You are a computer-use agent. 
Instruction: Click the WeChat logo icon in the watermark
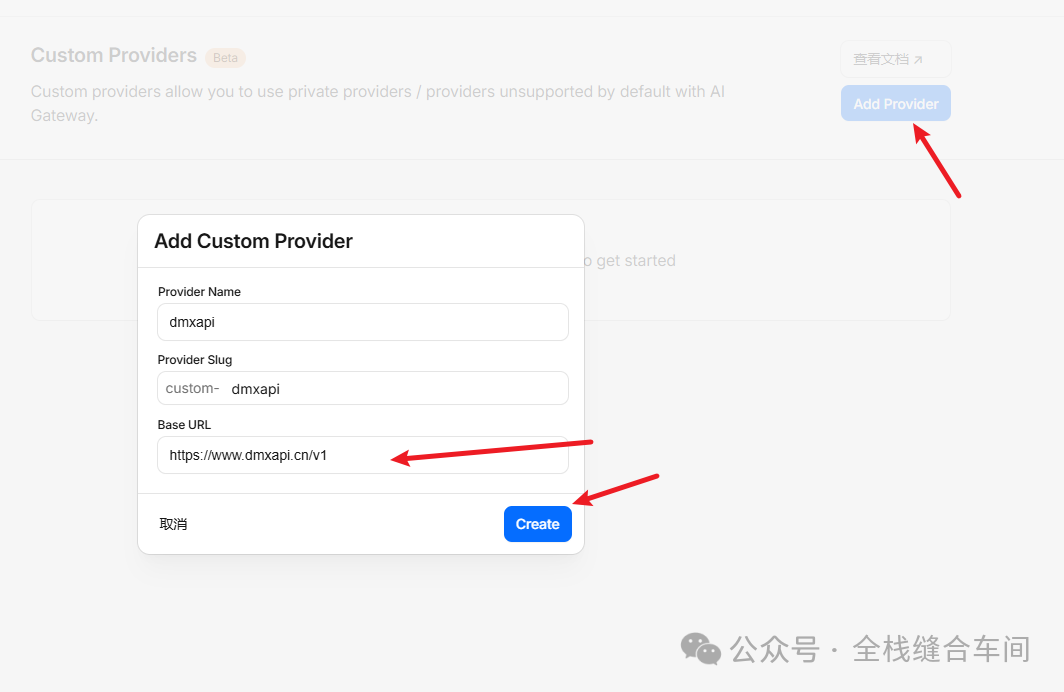point(700,649)
